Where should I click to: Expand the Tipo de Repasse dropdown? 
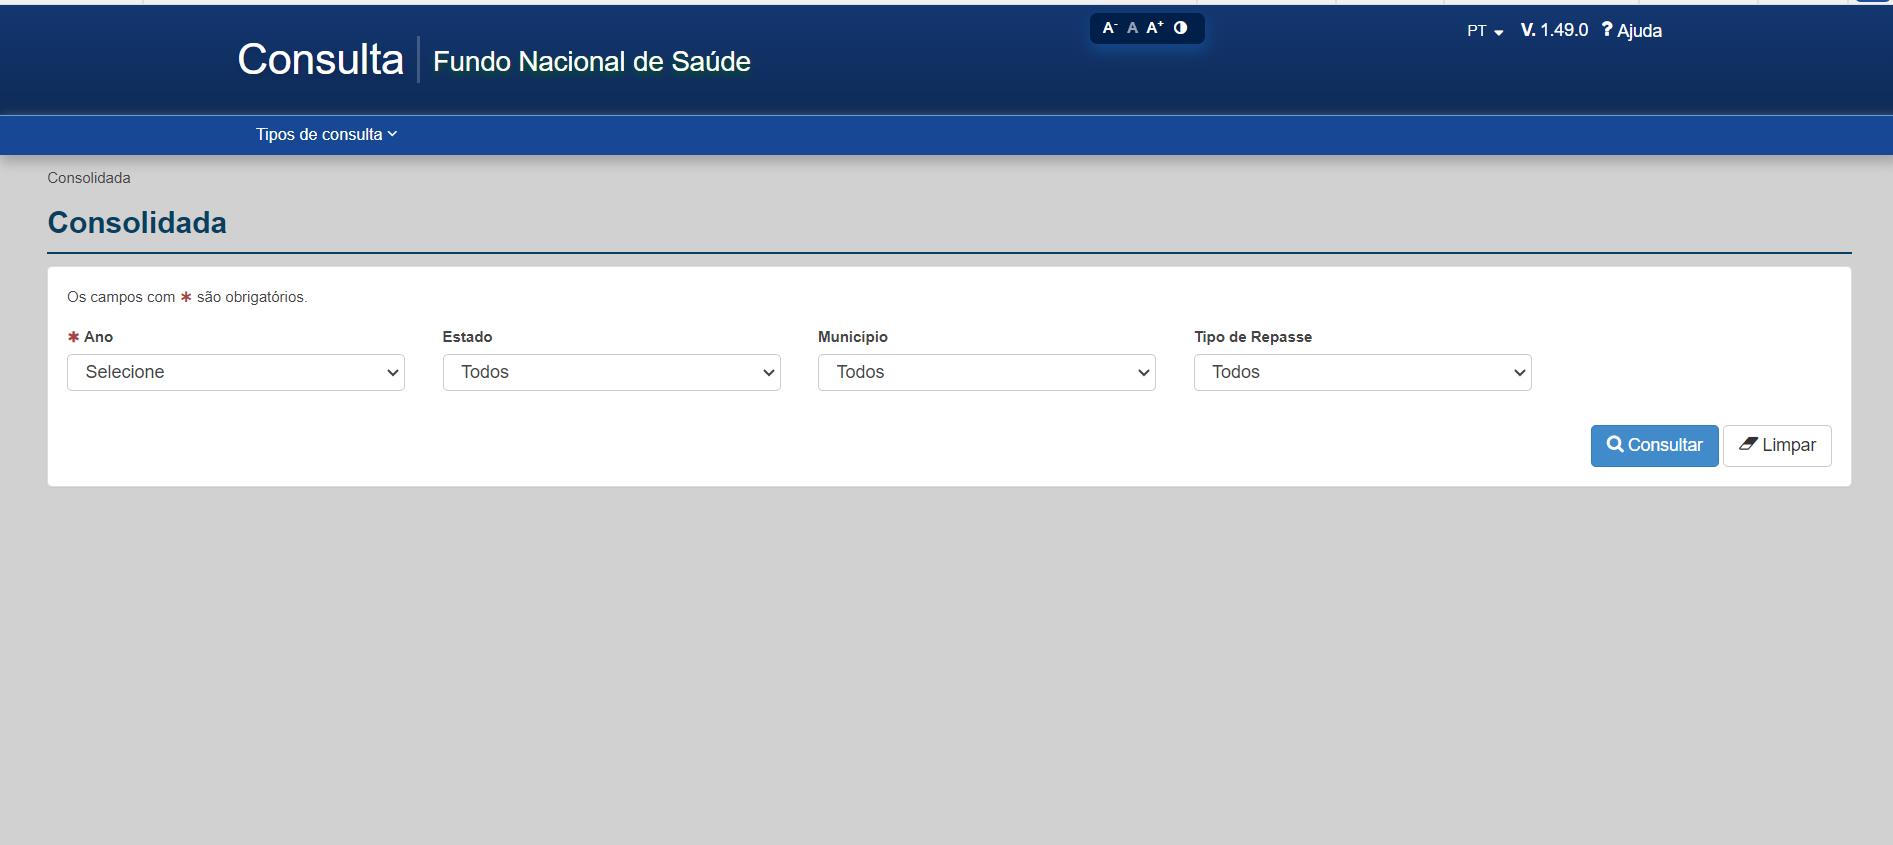[1362, 372]
